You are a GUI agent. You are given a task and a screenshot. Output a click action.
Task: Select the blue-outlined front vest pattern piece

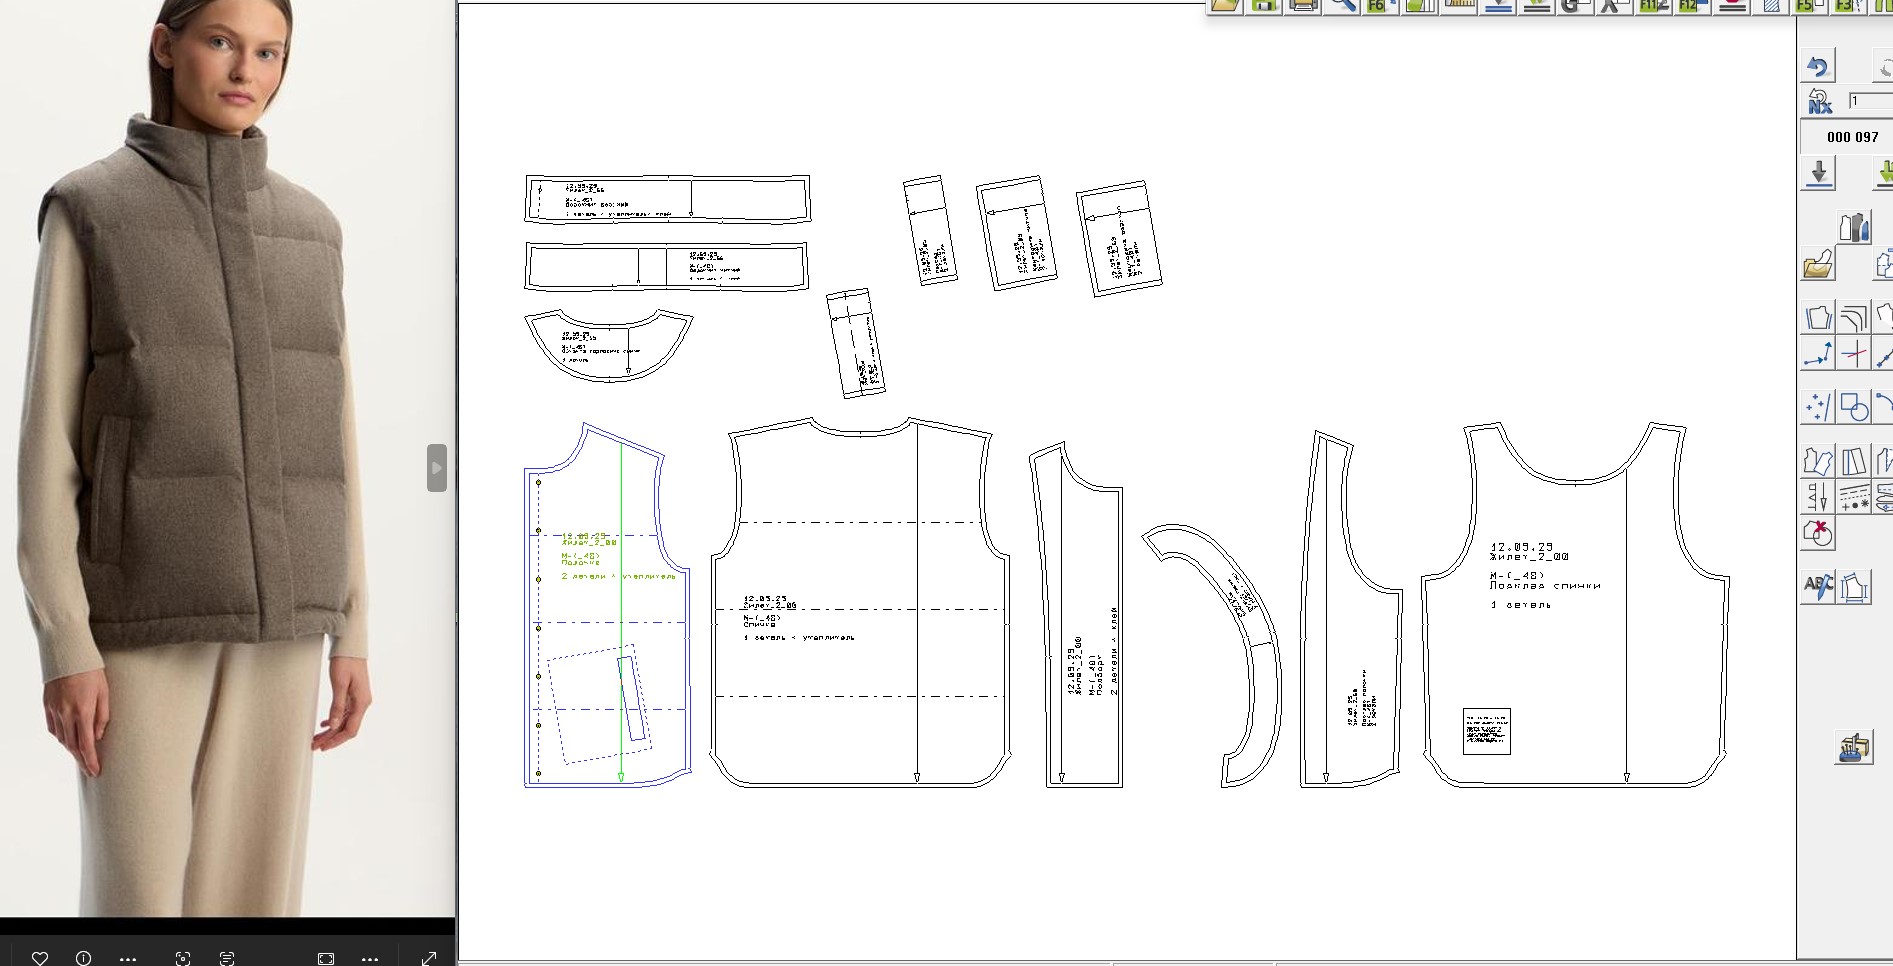click(607, 606)
